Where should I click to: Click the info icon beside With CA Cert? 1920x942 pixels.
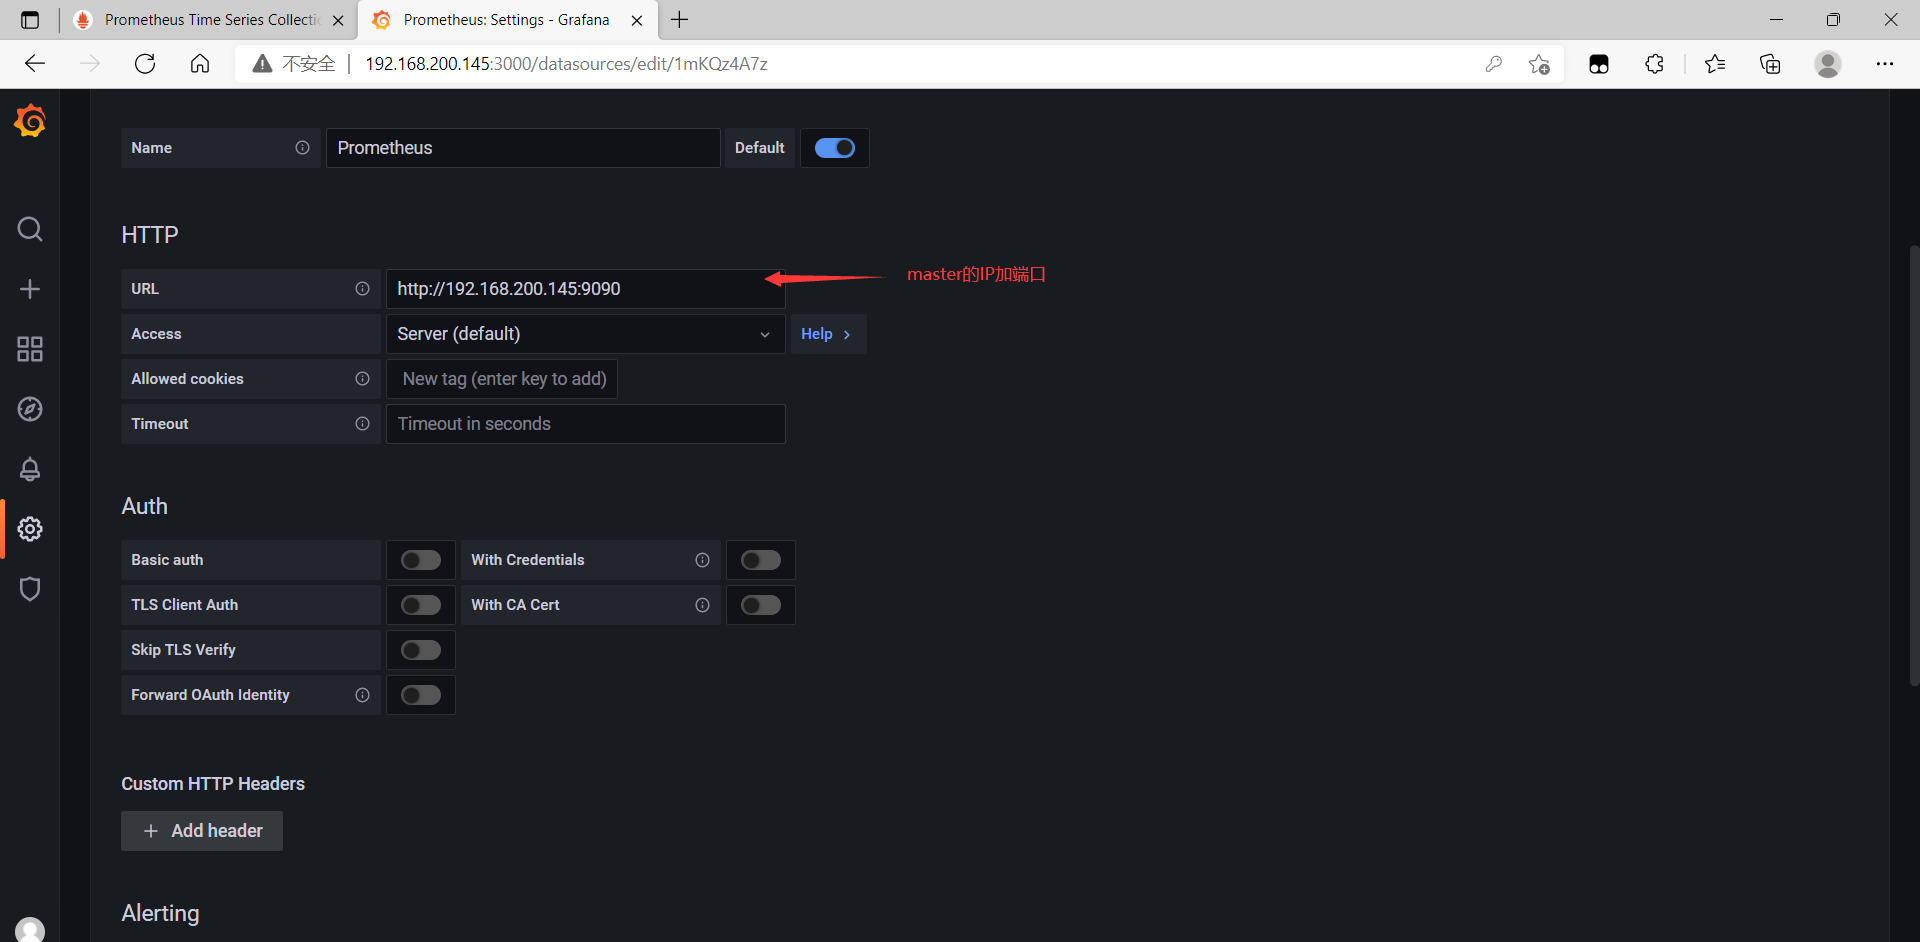click(x=702, y=605)
